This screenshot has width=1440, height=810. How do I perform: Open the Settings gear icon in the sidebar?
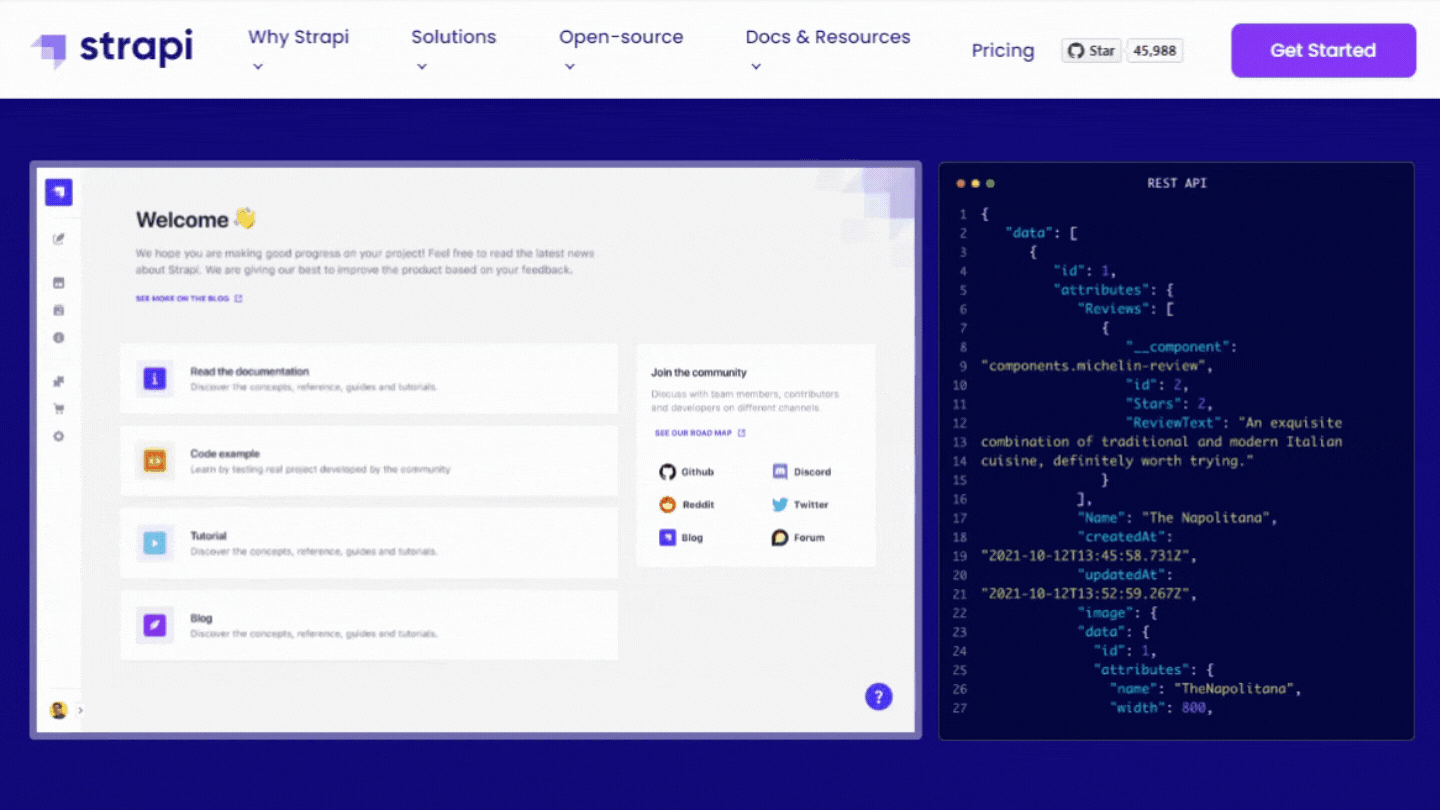(59, 436)
